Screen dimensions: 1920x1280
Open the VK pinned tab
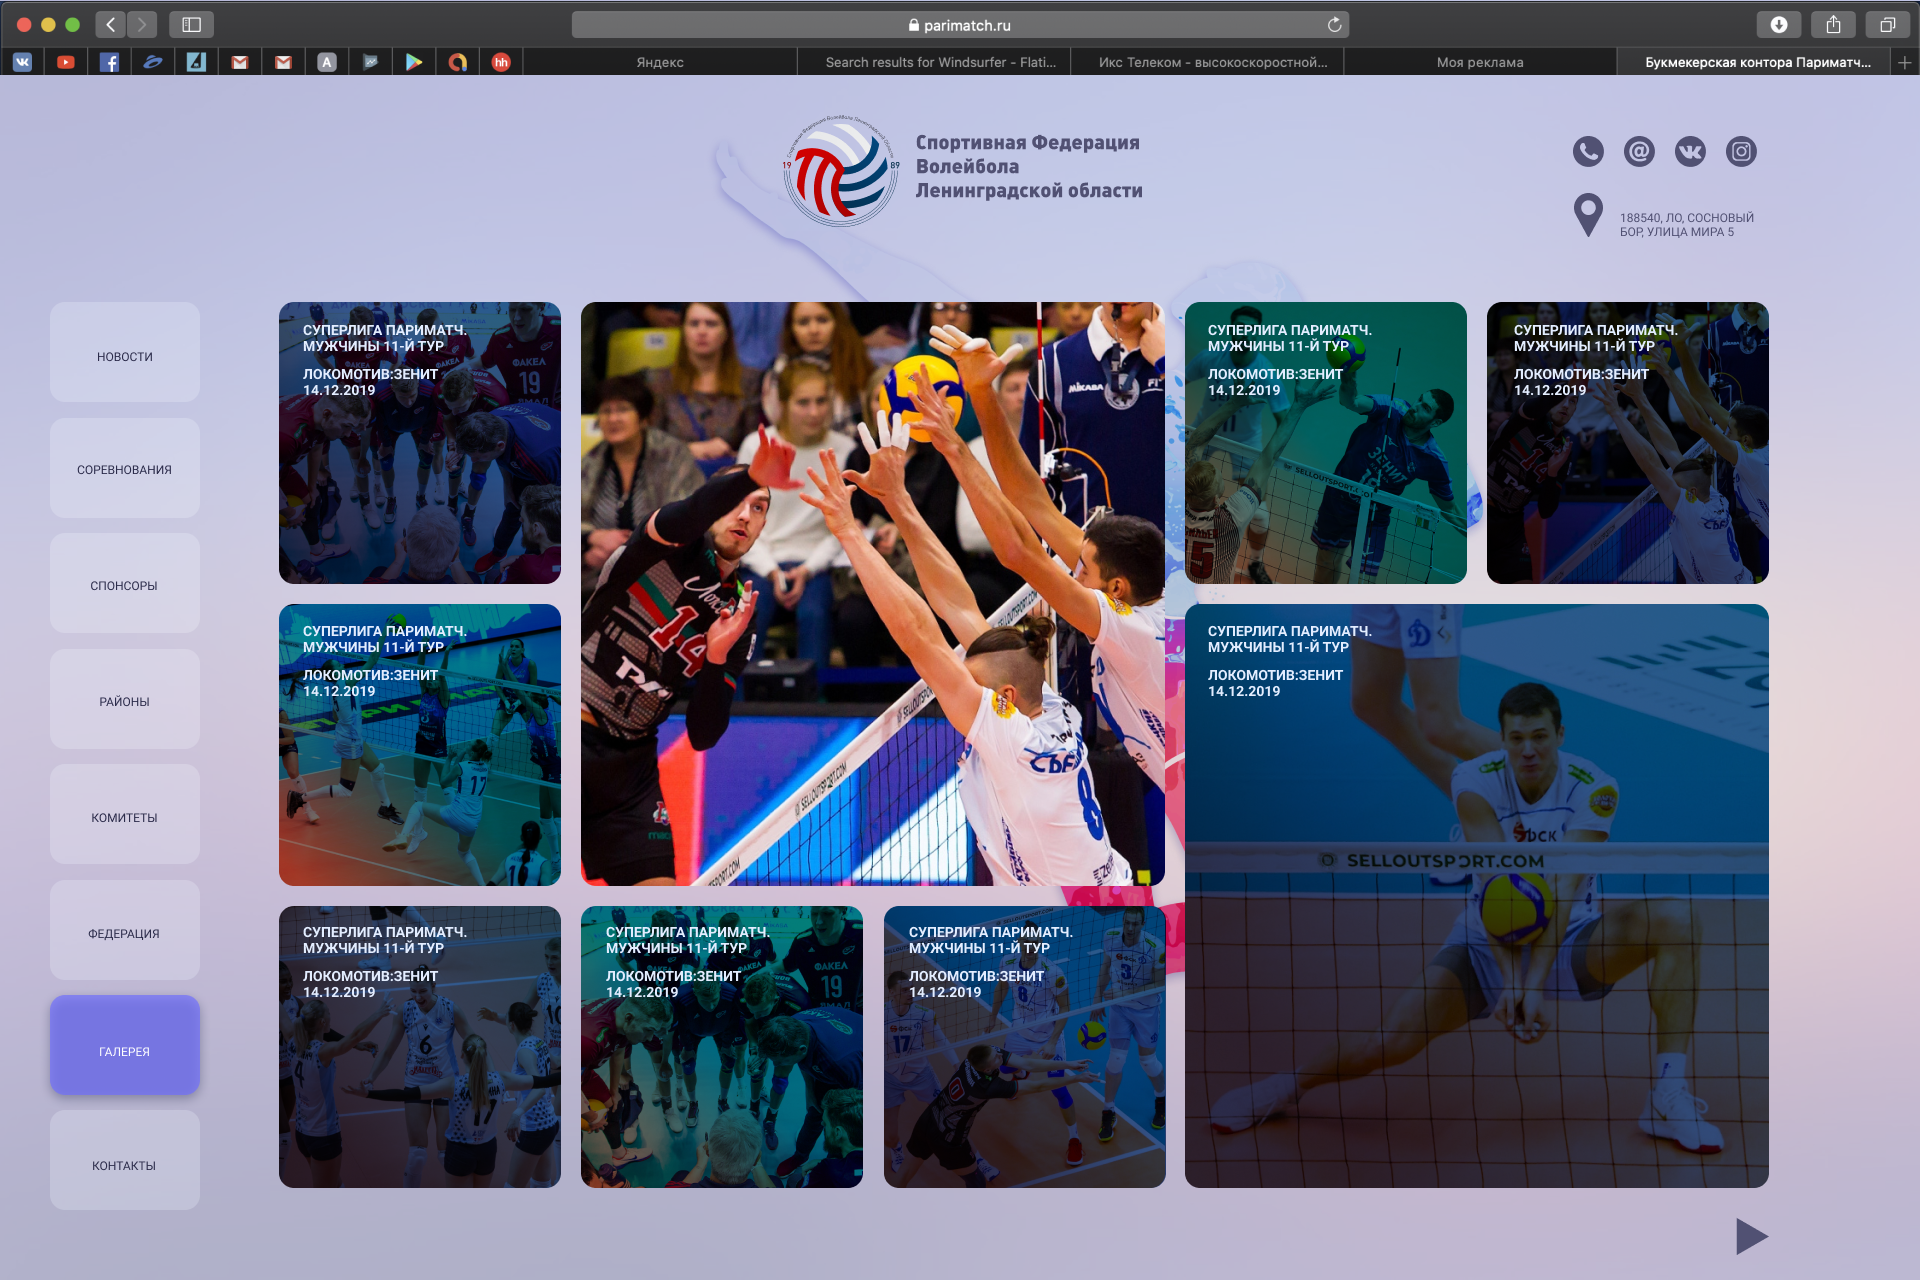(x=22, y=62)
